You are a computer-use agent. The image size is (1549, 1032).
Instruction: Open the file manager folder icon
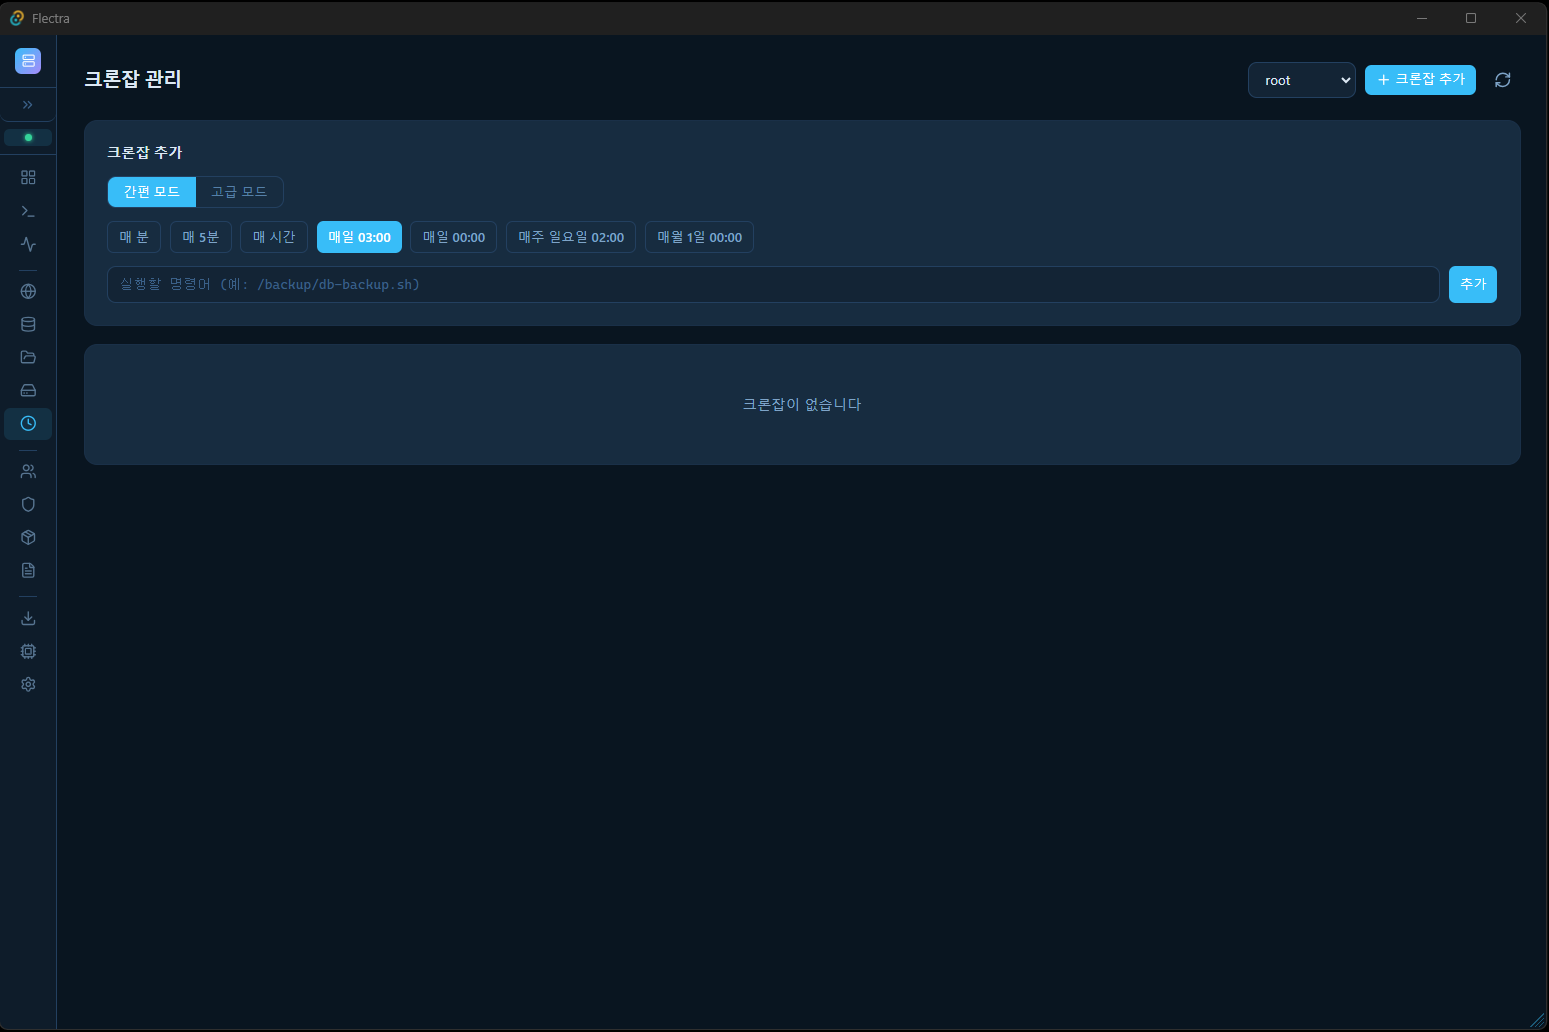coord(28,357)
